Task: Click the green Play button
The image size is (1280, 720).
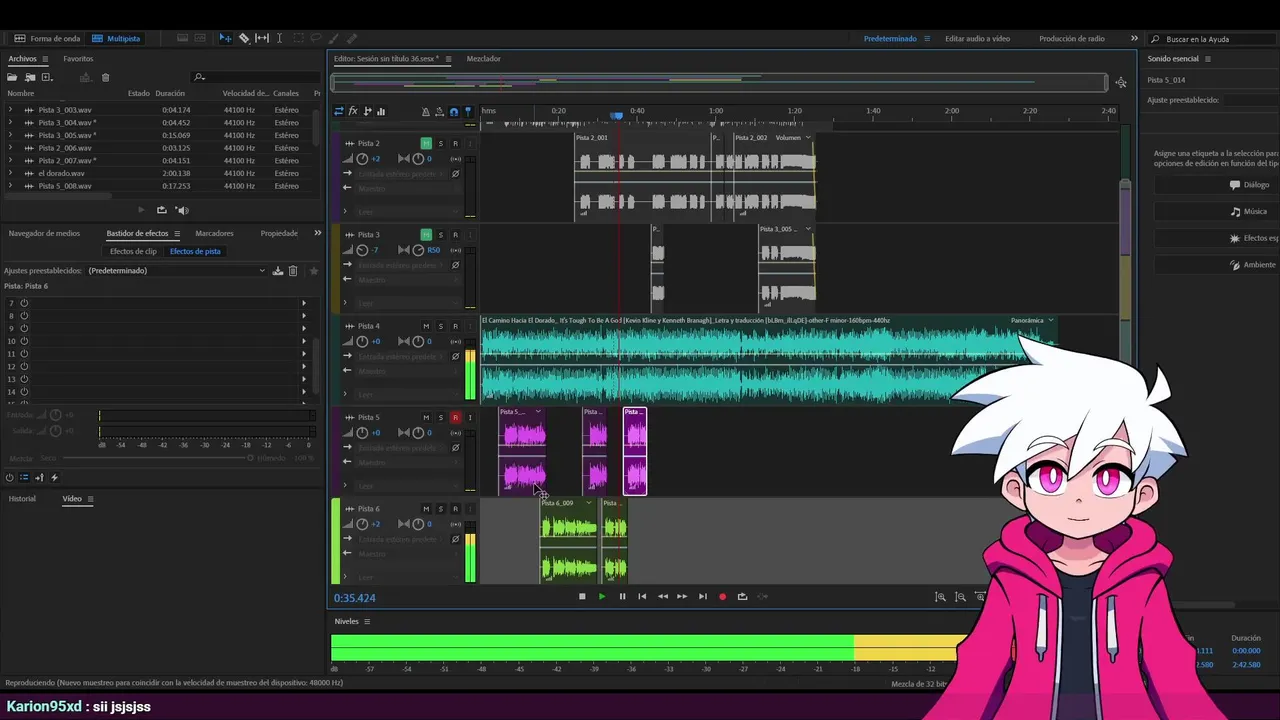Action: pyautogui.click(x=602, y=596)
